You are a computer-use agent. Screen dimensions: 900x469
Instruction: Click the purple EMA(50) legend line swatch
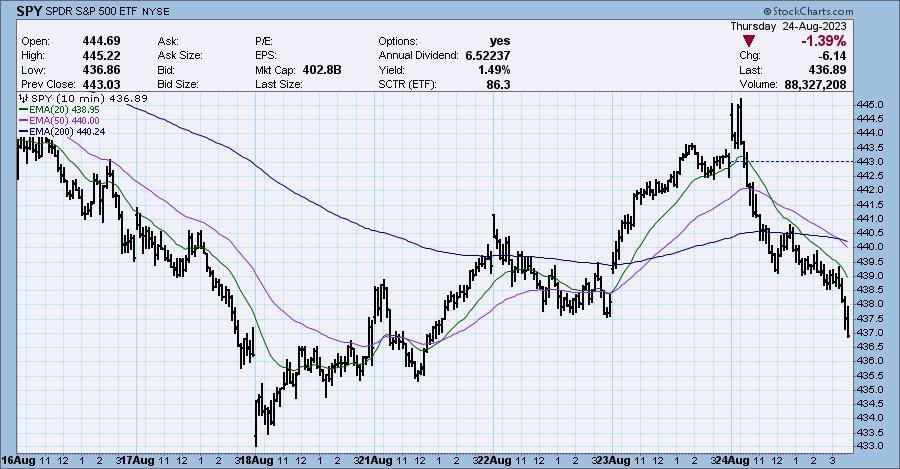(24, 121)
